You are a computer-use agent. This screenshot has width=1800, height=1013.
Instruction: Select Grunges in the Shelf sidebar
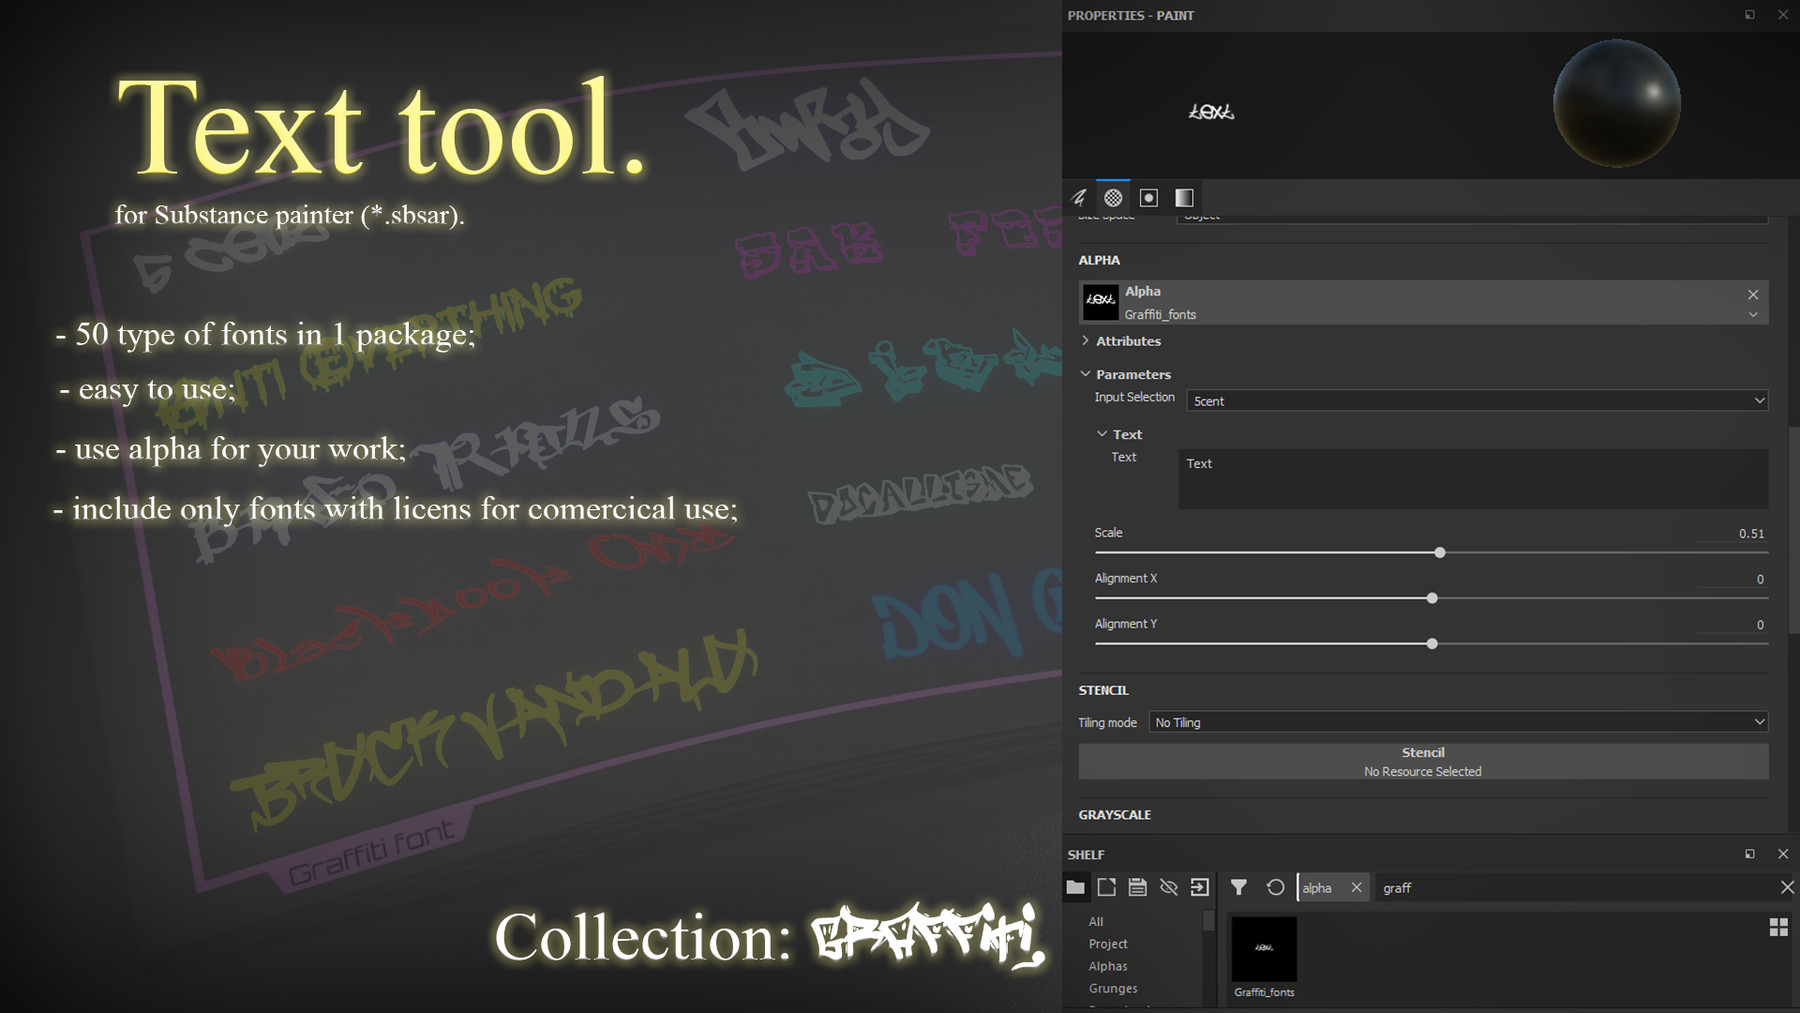pos(1112,988)
